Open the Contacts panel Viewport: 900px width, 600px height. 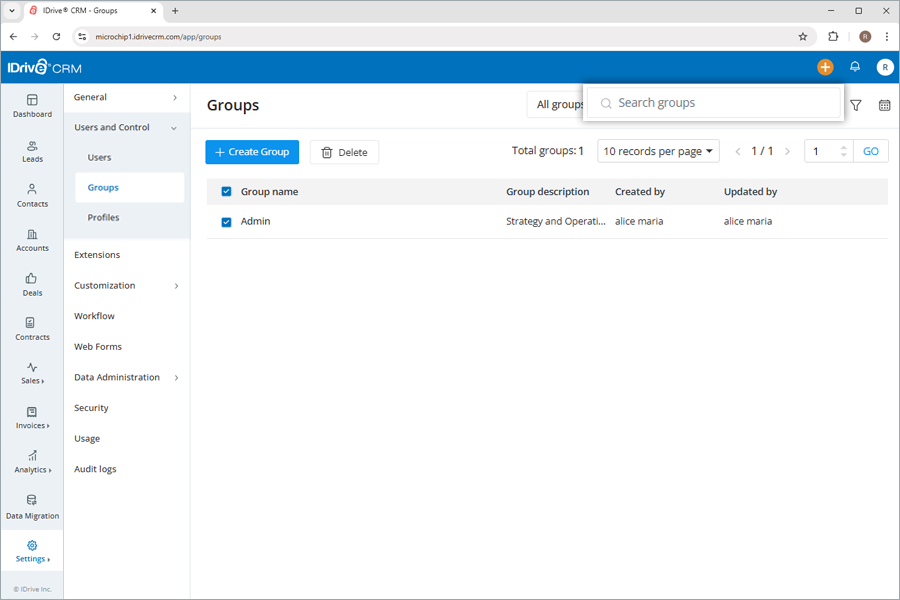point(32,197)
